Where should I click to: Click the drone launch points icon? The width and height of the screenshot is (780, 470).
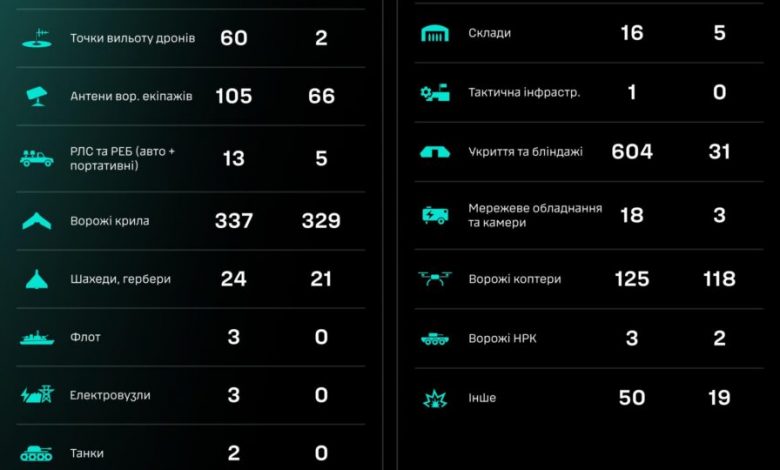pyautogui.click(x=37, y=38)
